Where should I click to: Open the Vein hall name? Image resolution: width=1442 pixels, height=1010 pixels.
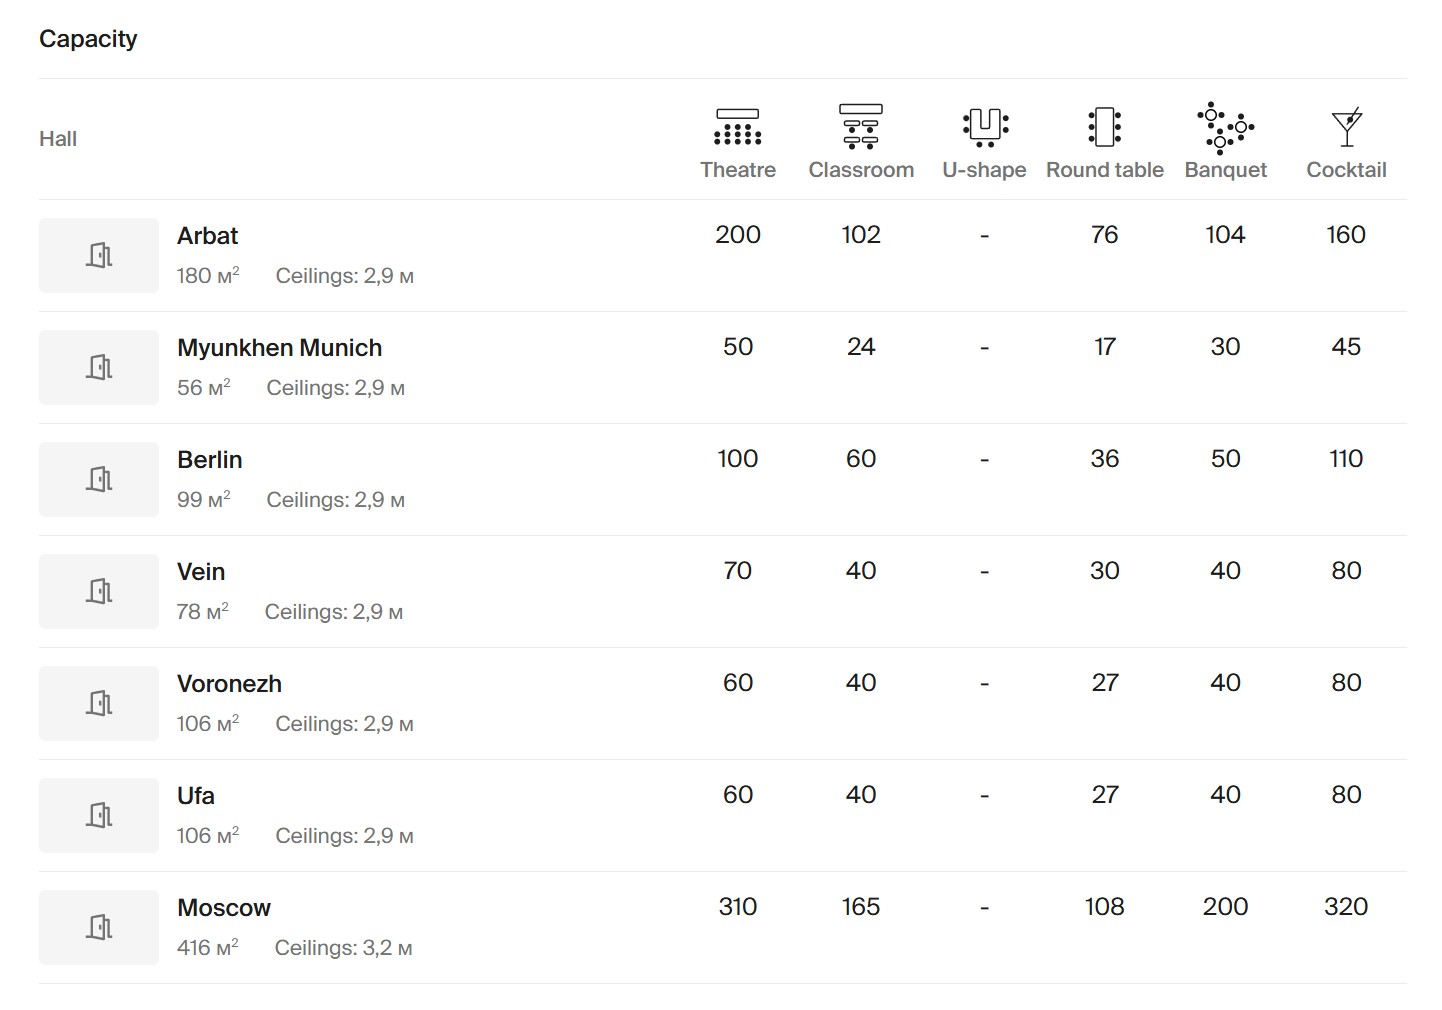(x=201, y=572)
